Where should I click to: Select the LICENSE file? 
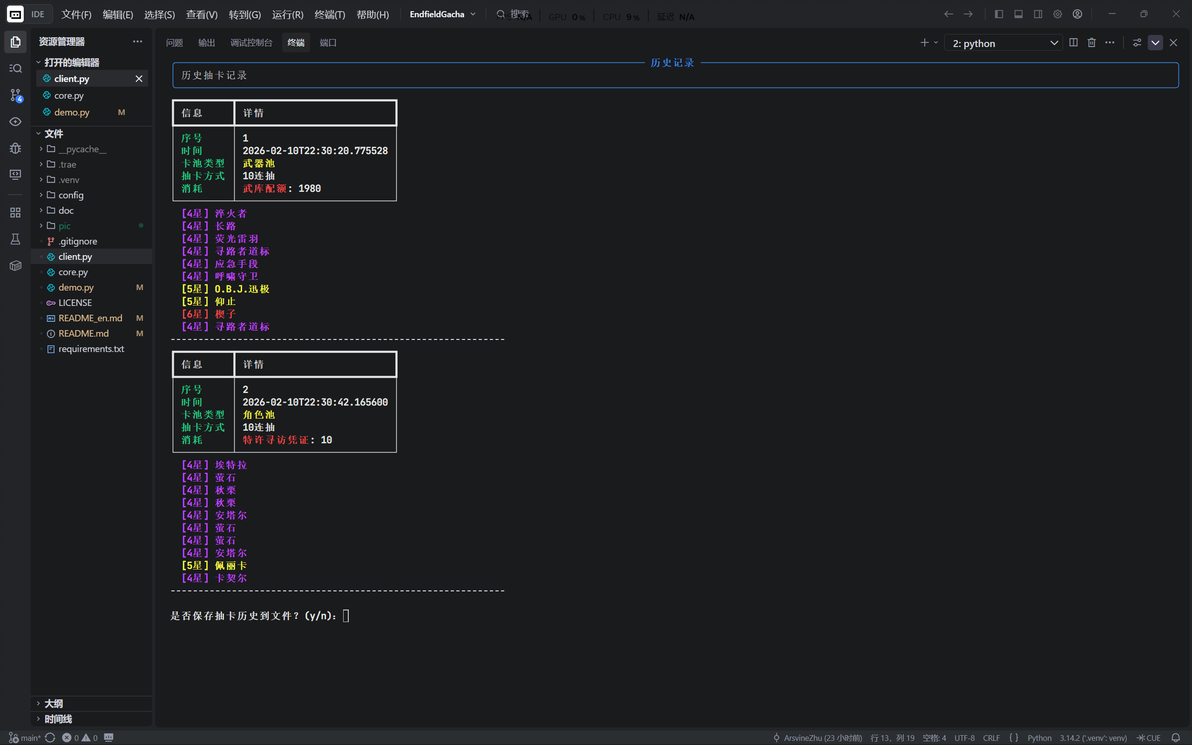pyautogui.click(x=74, y=303)
